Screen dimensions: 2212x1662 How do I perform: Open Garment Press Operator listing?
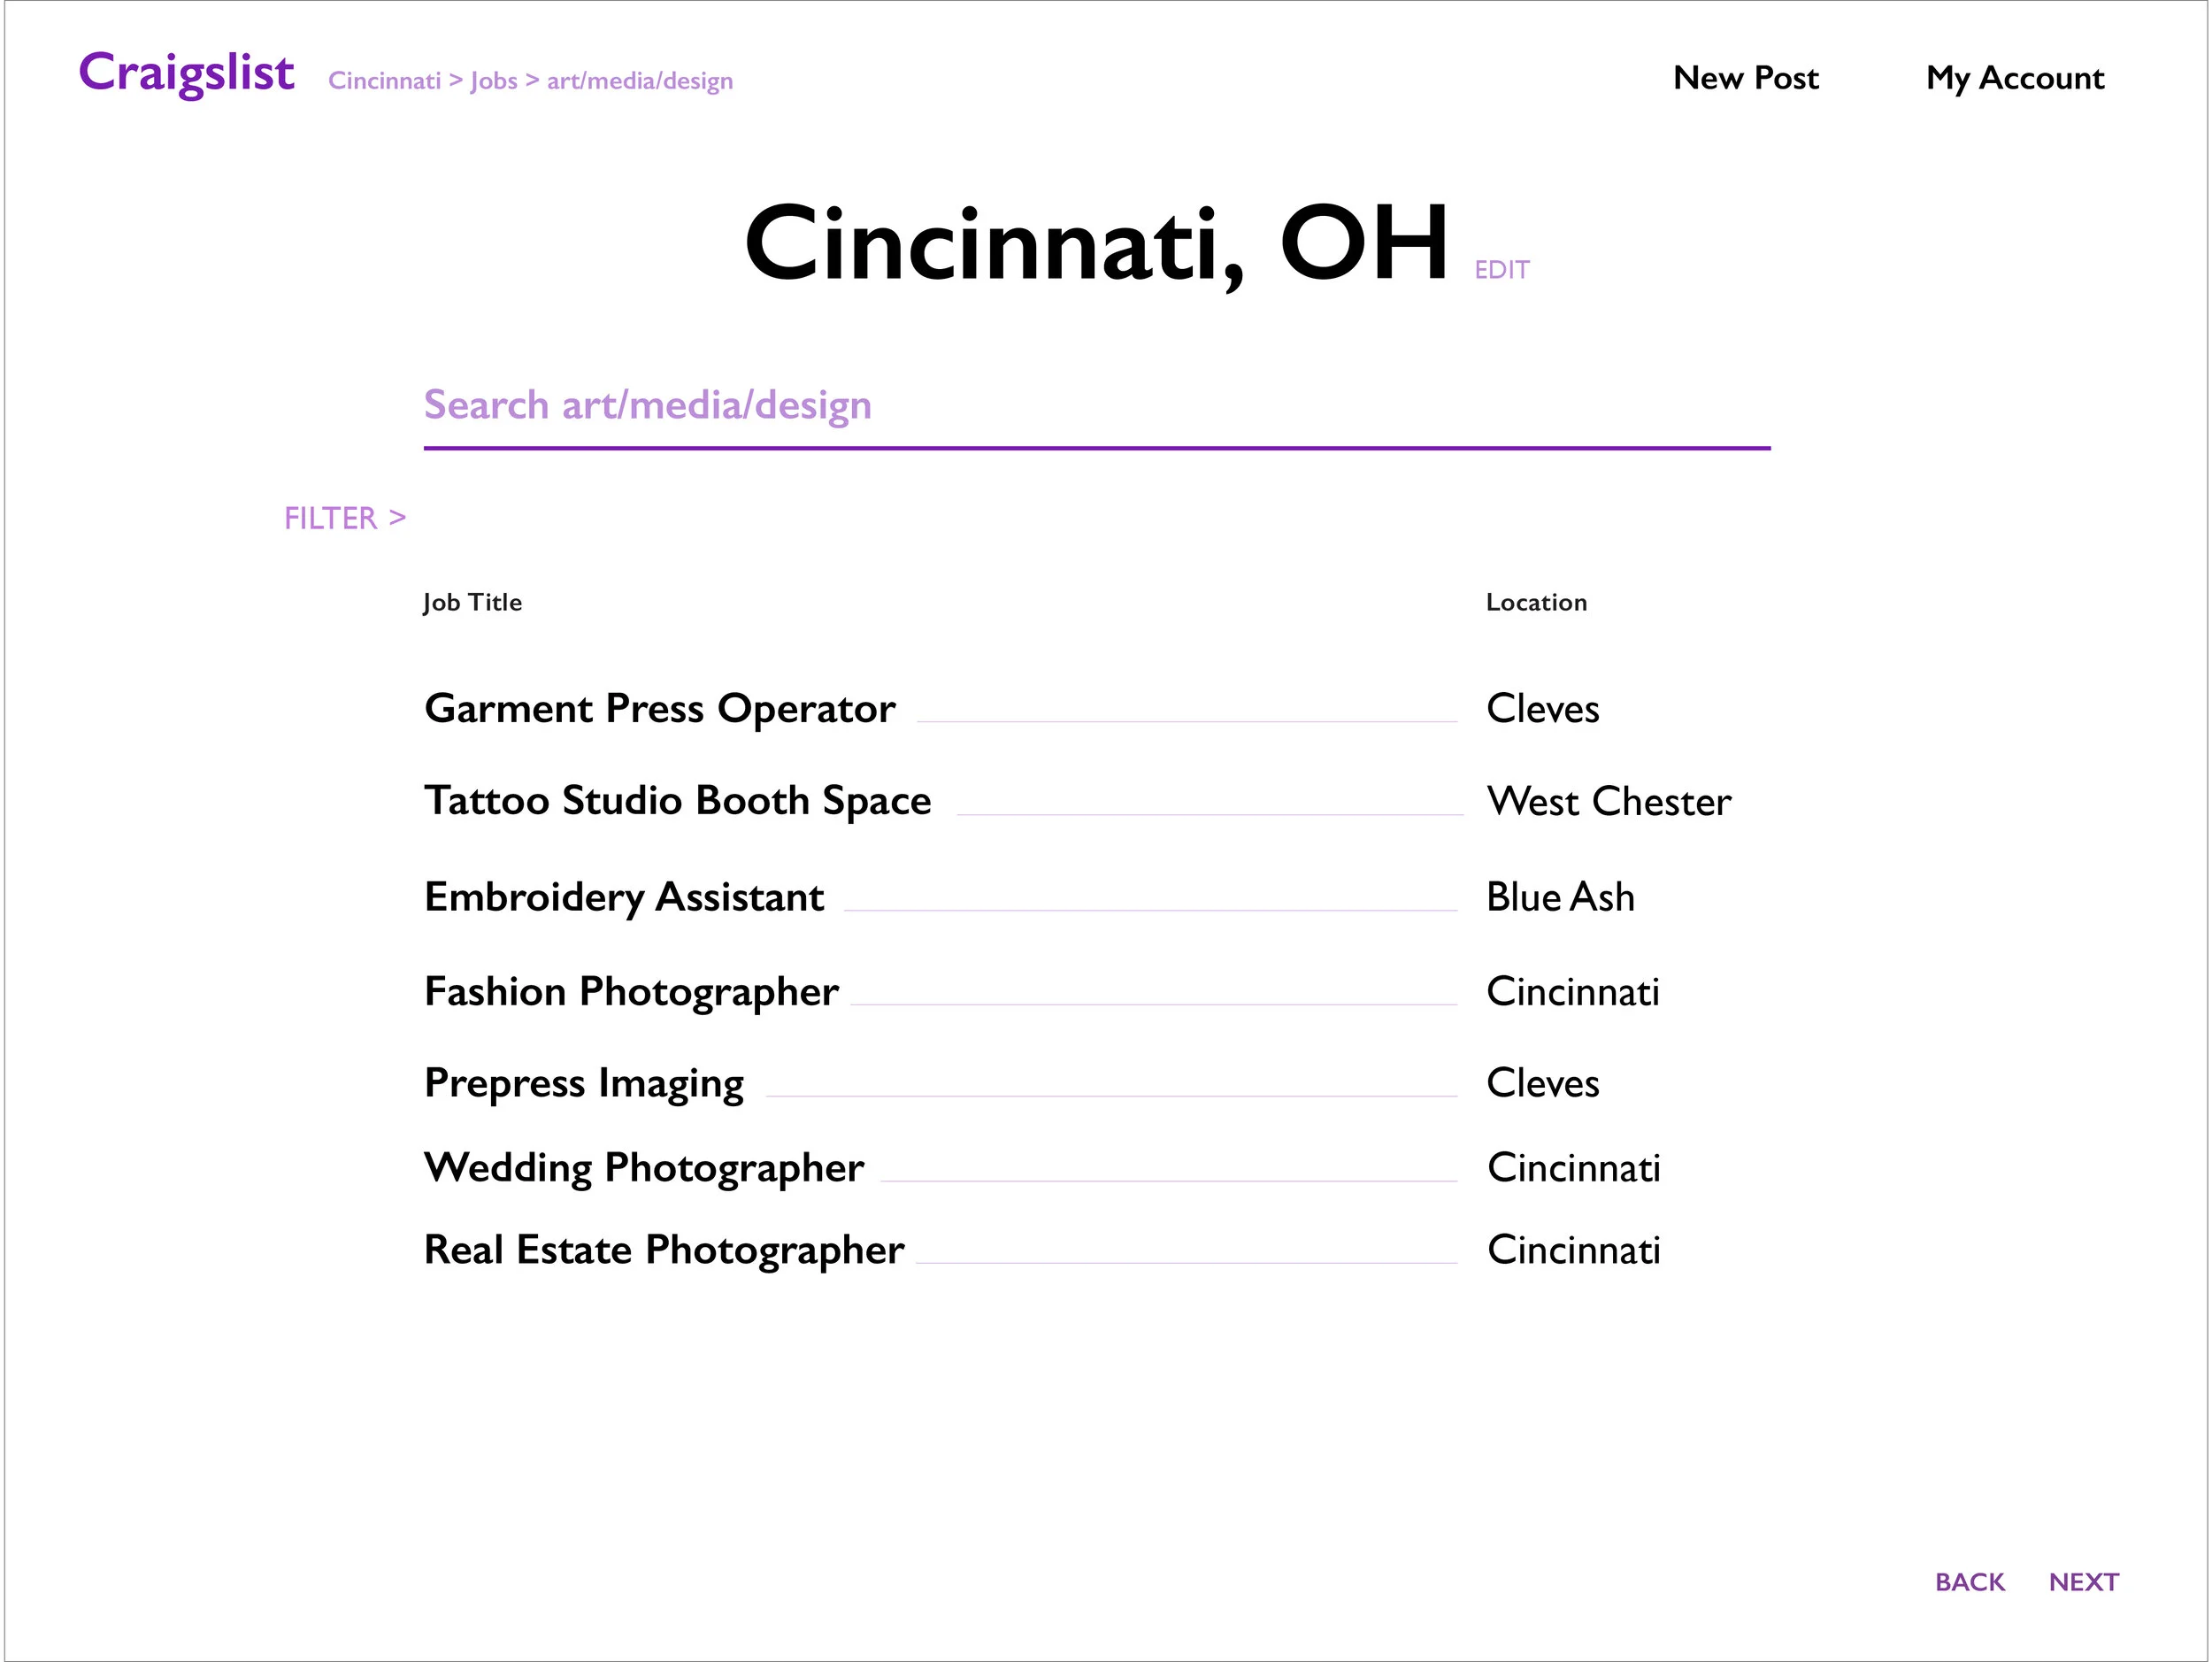pos(659,708)
